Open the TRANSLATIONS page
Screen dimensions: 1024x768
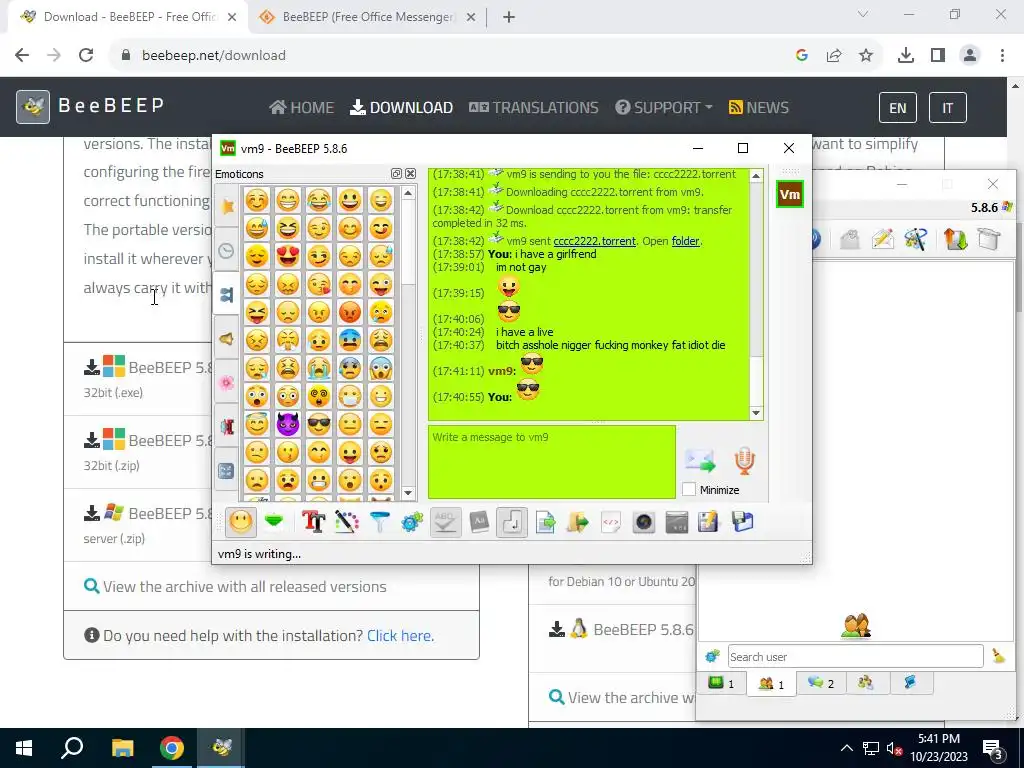[x=534, y=107]
